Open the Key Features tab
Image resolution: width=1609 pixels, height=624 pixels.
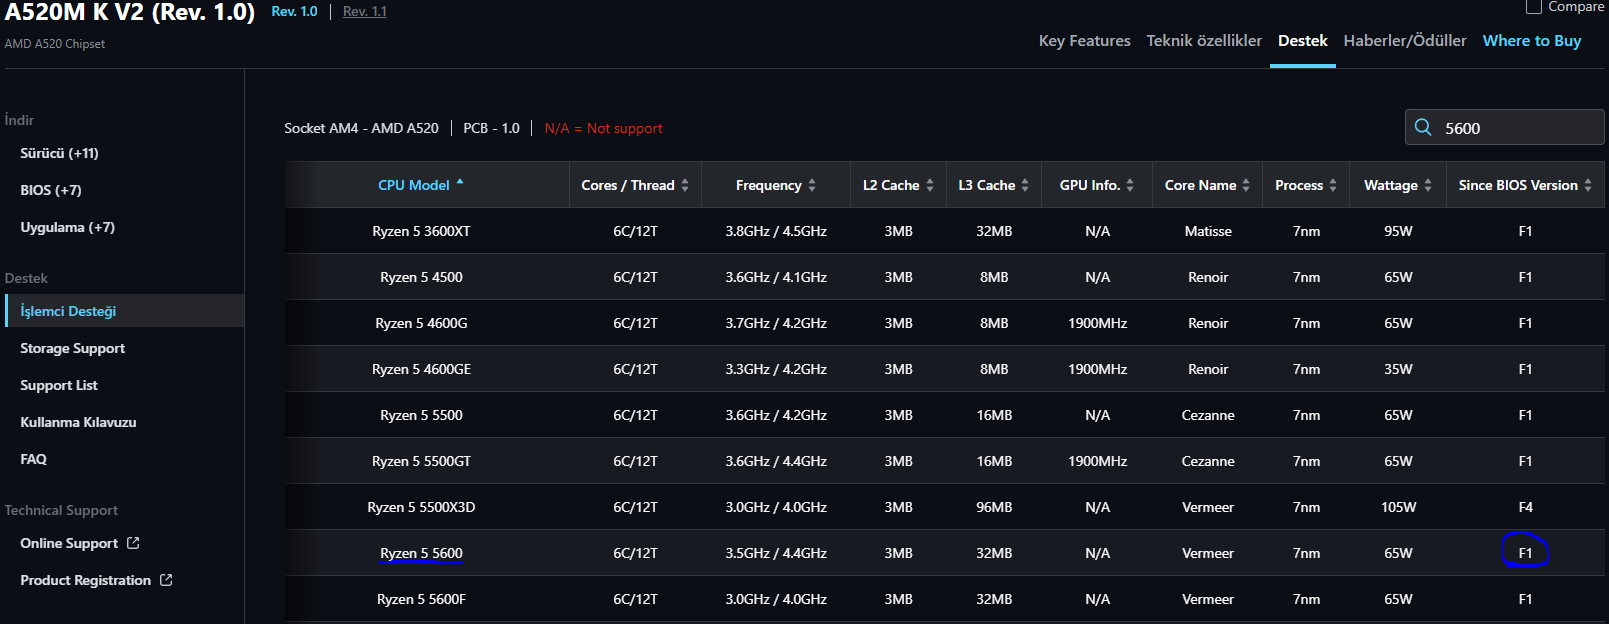click(1084, 41)
